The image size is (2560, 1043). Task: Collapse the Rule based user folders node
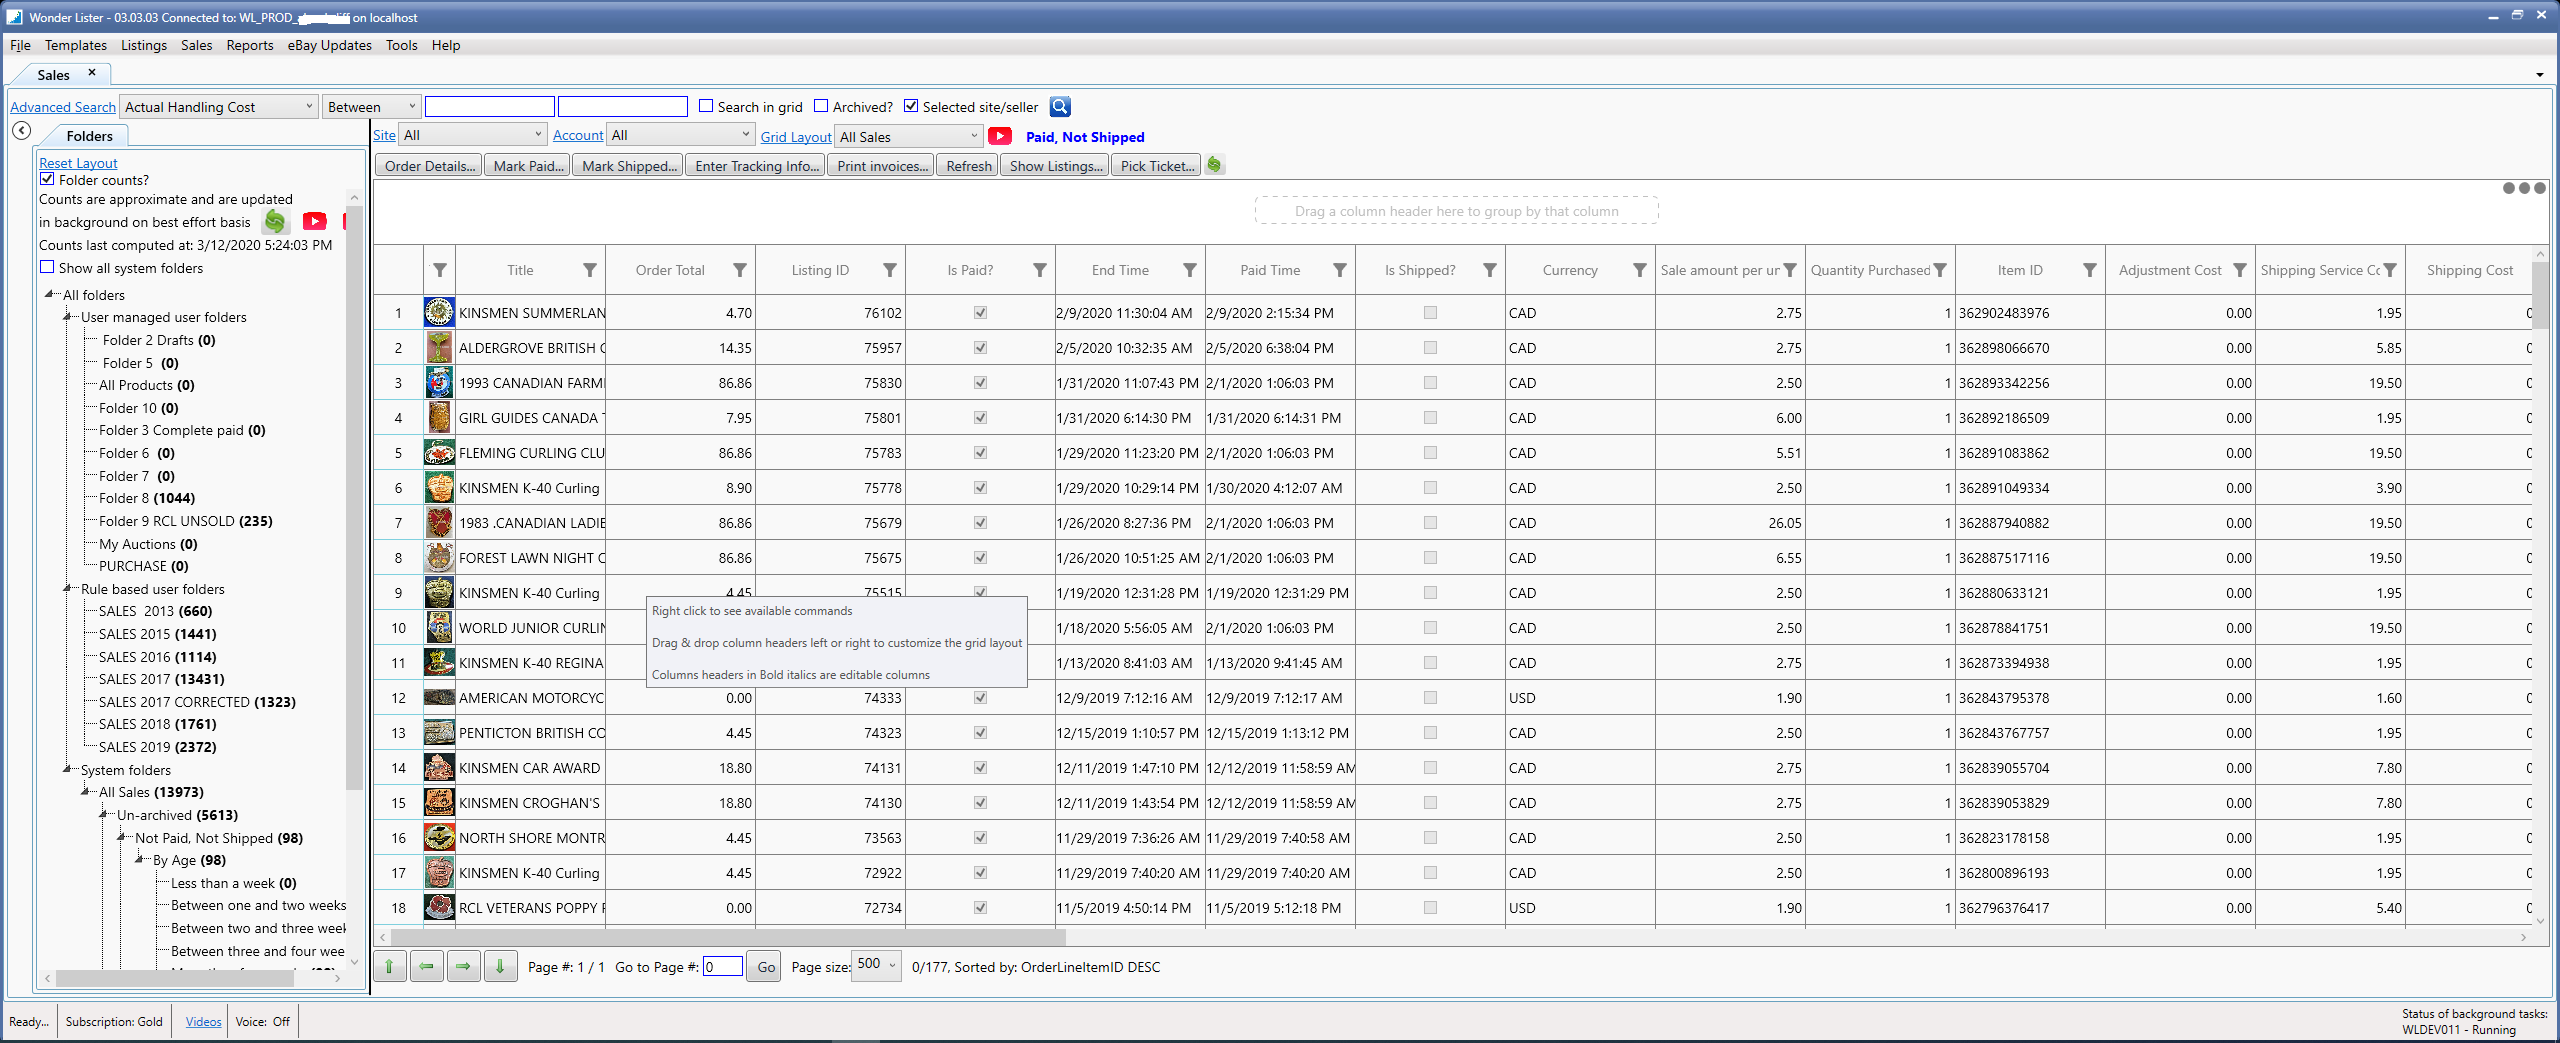(67, 589)
